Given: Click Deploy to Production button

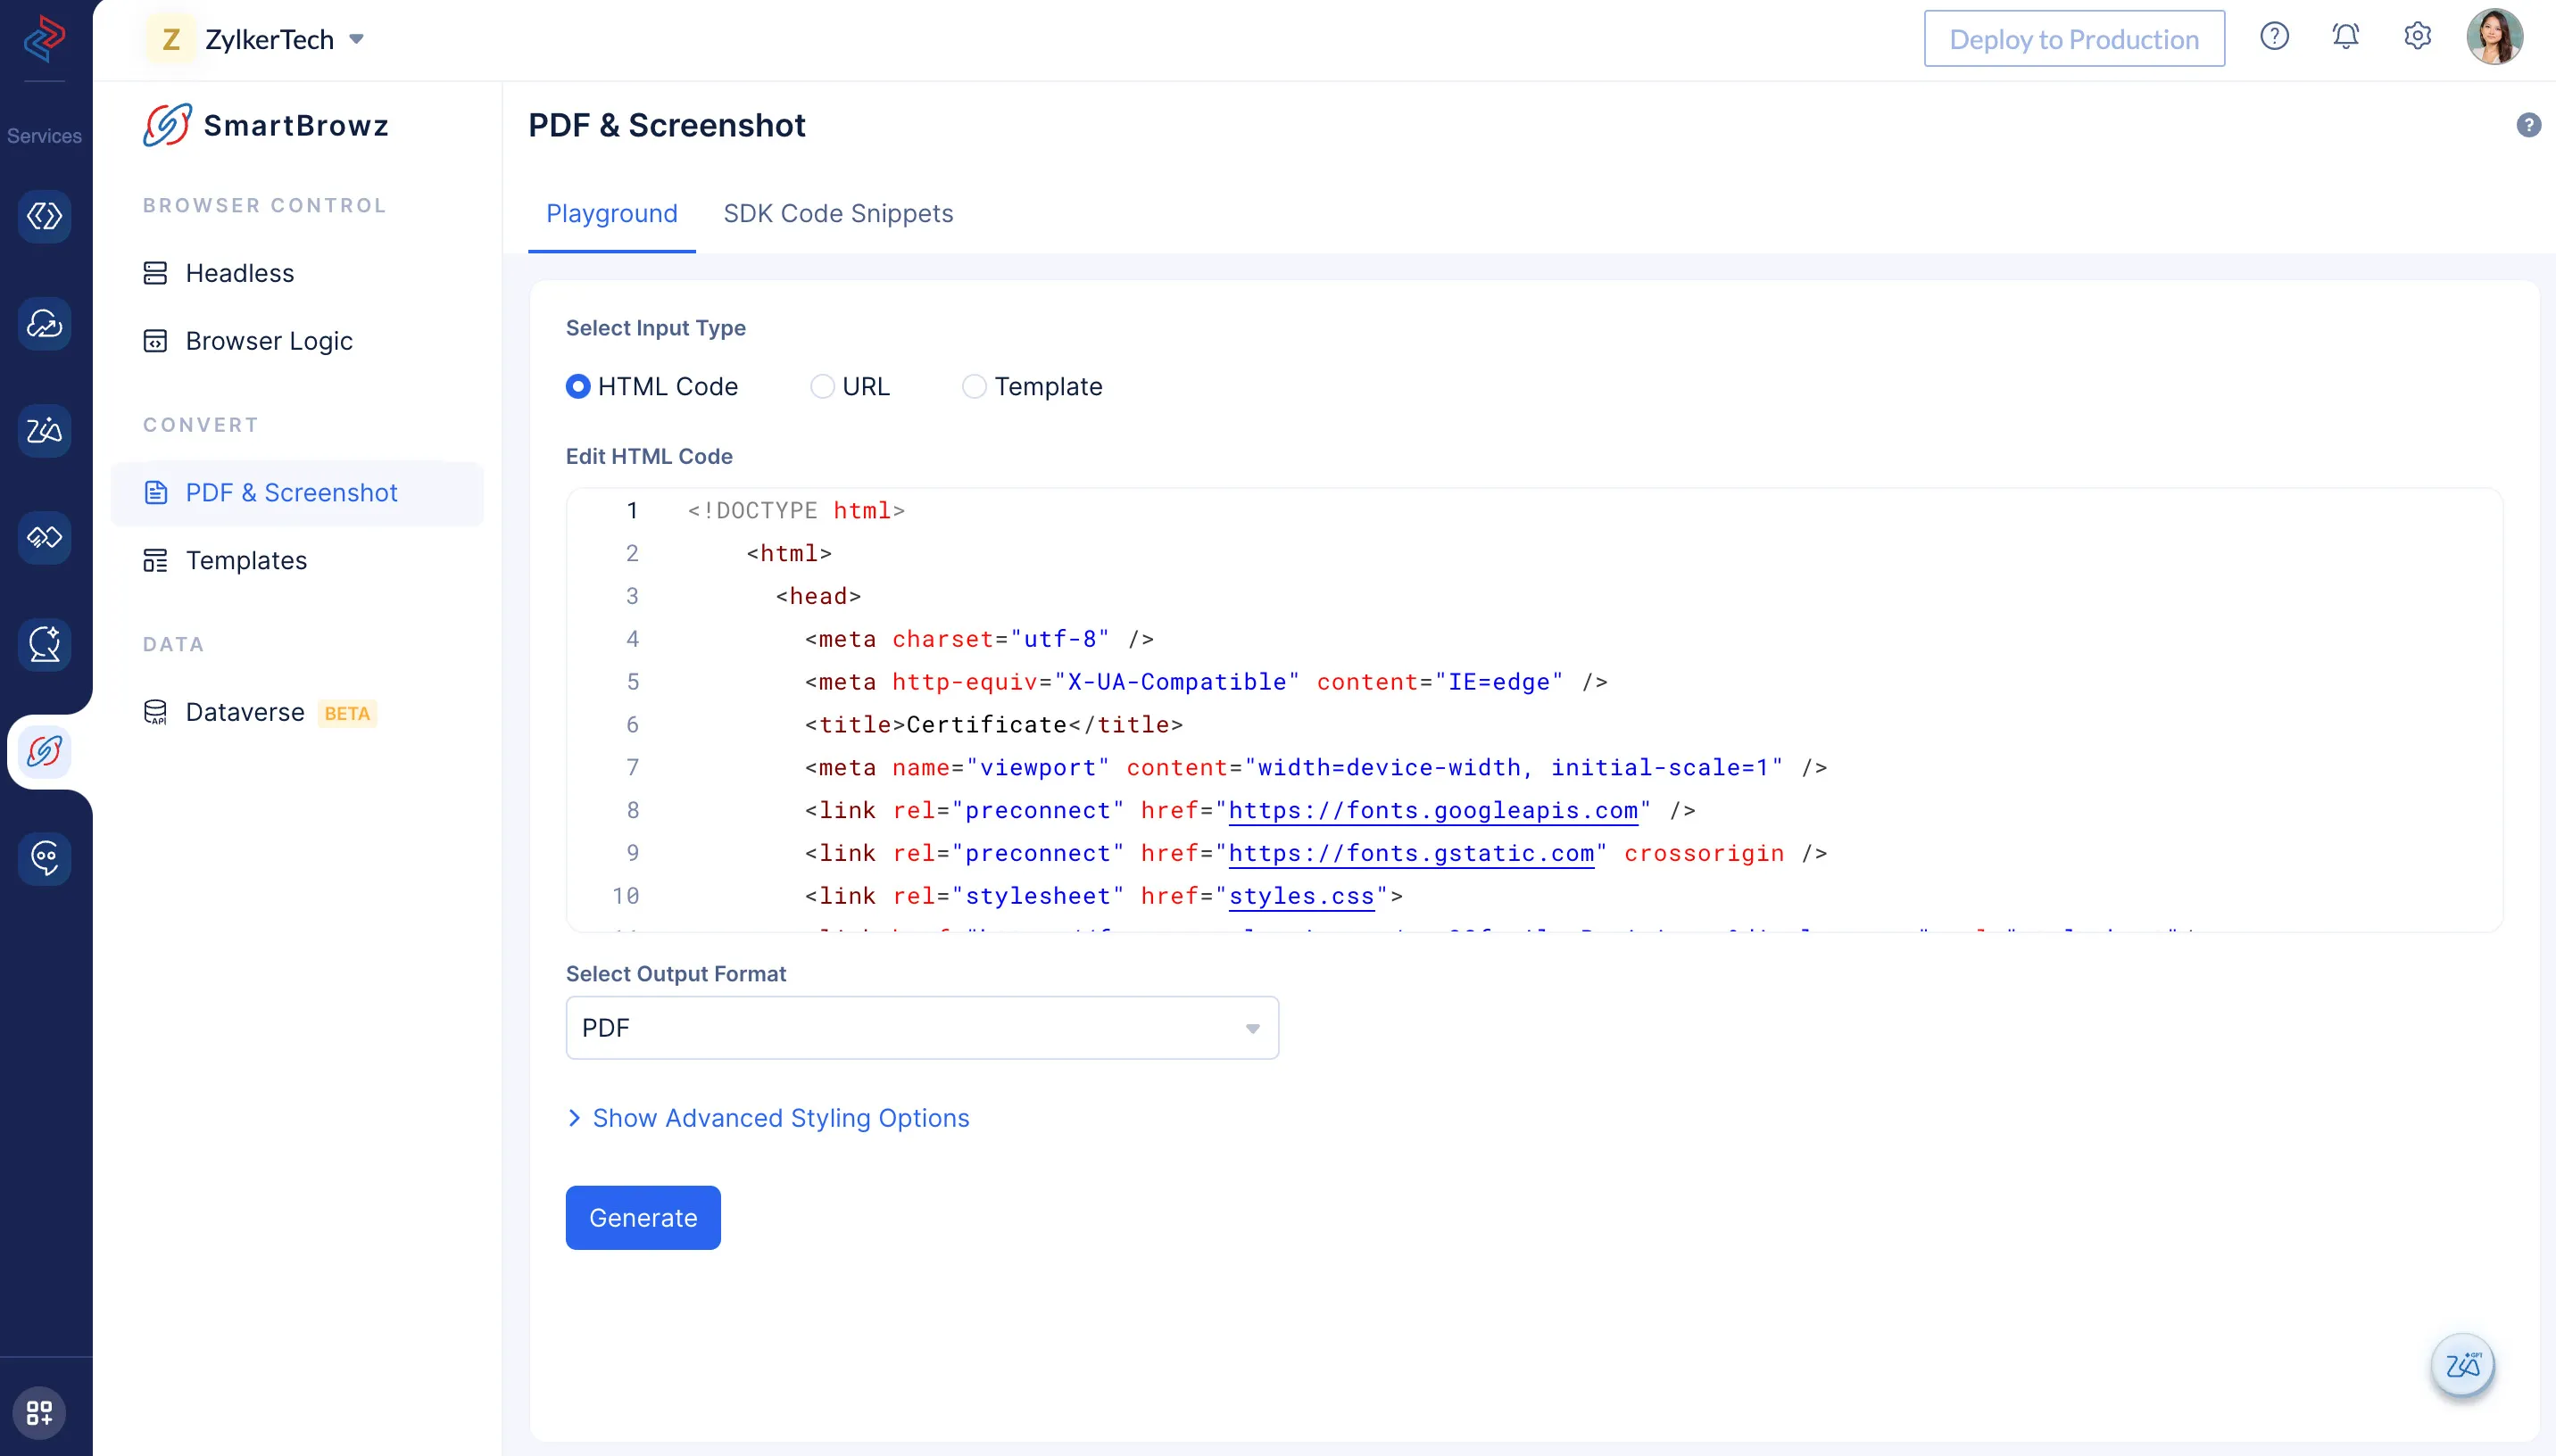Looking at the screenshot, I should (x=2074, y=39).
